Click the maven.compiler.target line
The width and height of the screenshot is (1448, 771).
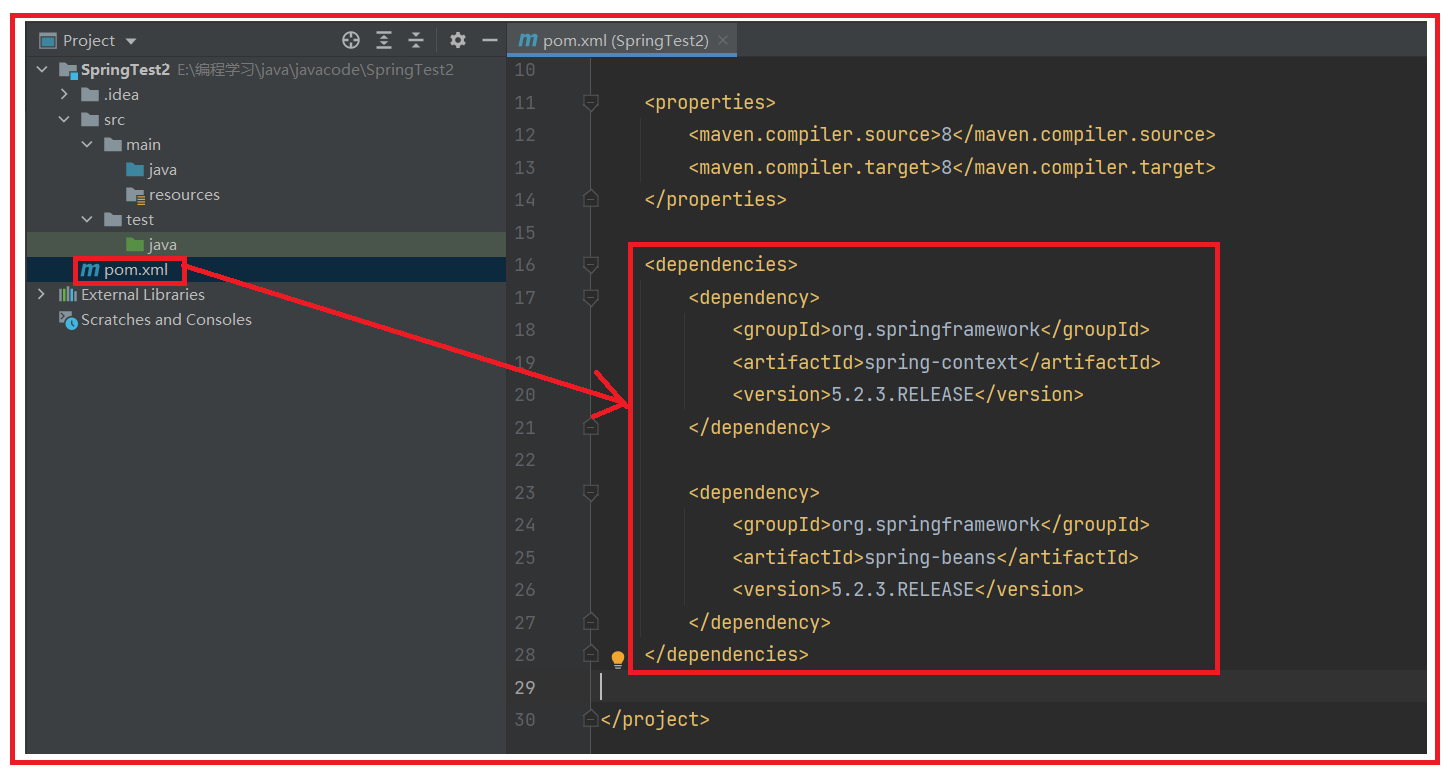click(x=952, y=167)
